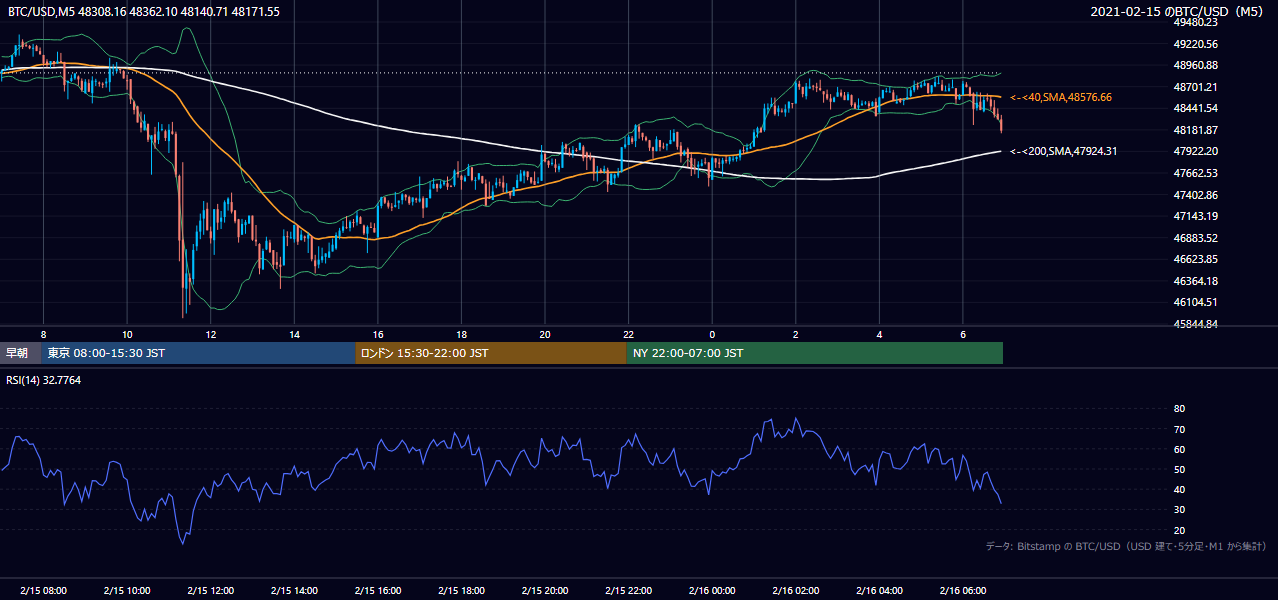This screenshot has height=600, width=1278.
Task: Click the 2/15 18:00 date axis label
Action: [x=461, y=591]
